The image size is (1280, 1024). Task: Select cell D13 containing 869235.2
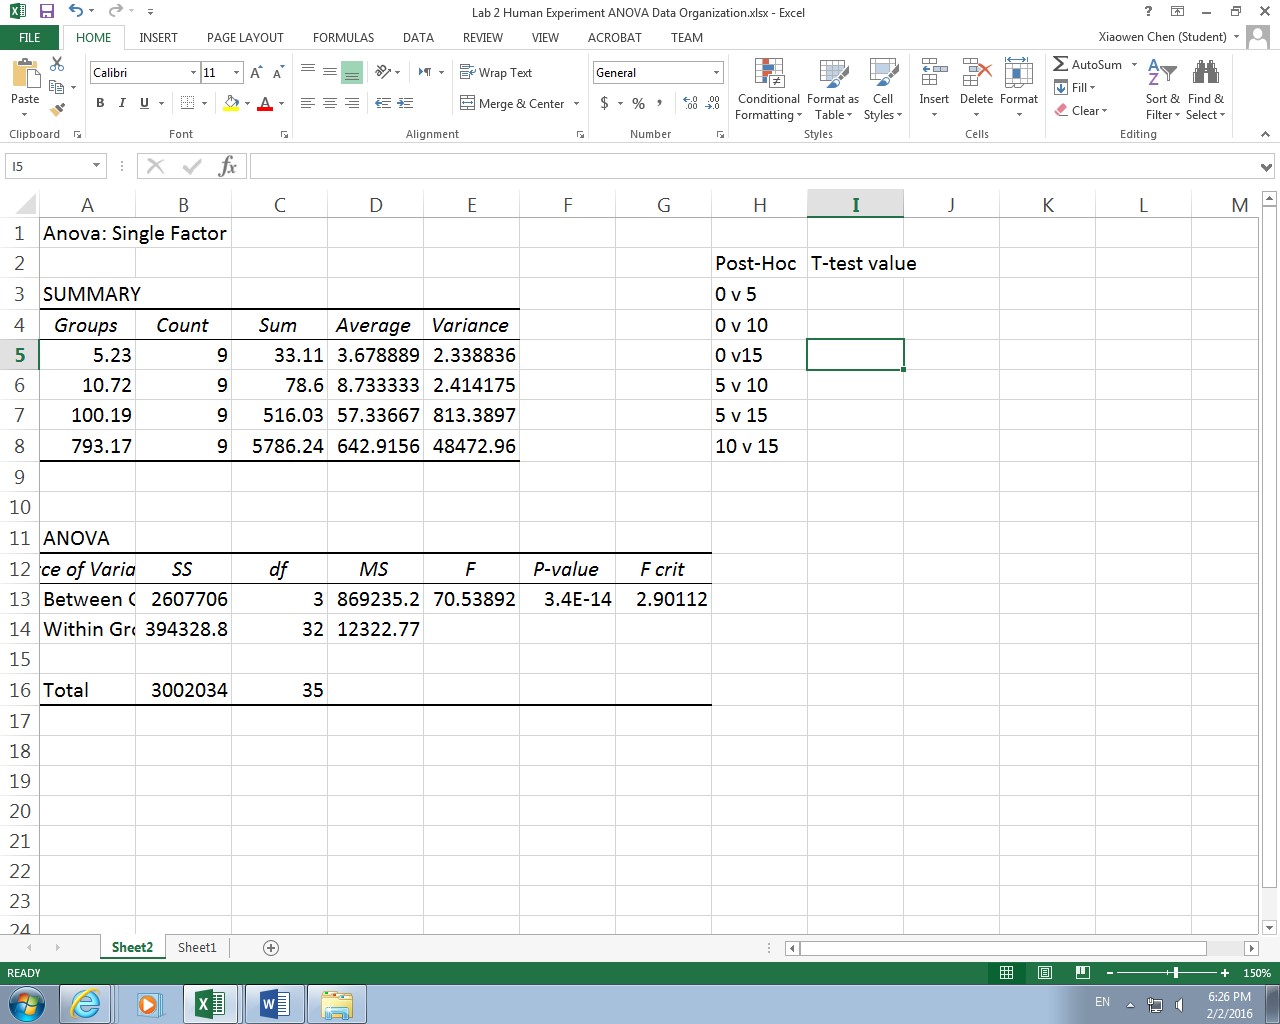[375, 599]
